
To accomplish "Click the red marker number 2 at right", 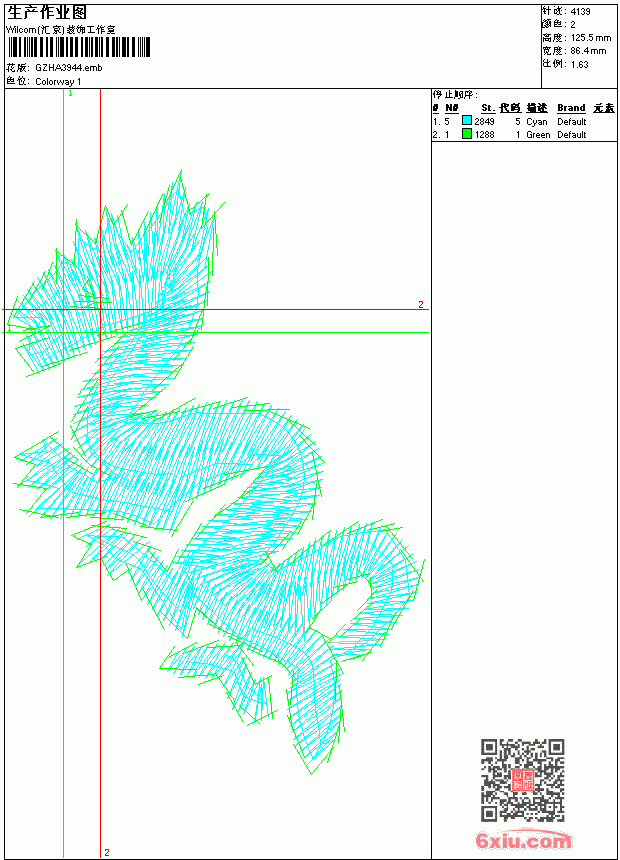I will 421,304.
